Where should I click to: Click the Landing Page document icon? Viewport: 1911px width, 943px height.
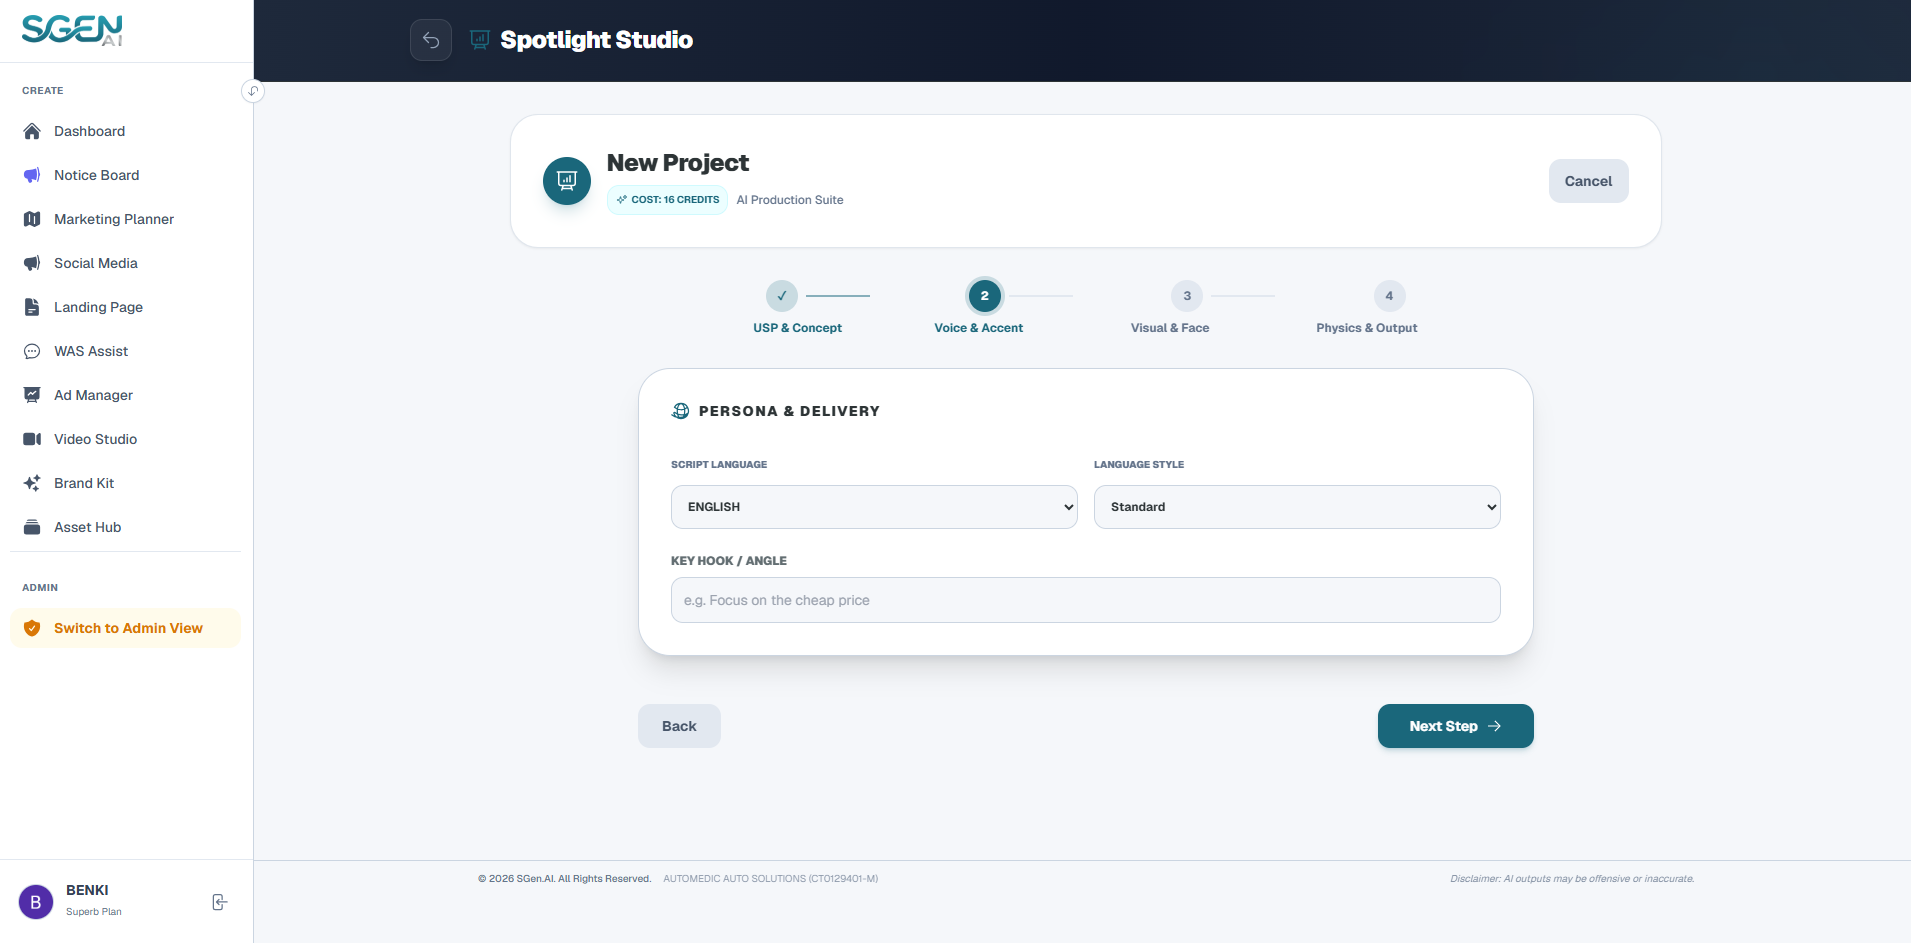[x=32, y=307]
